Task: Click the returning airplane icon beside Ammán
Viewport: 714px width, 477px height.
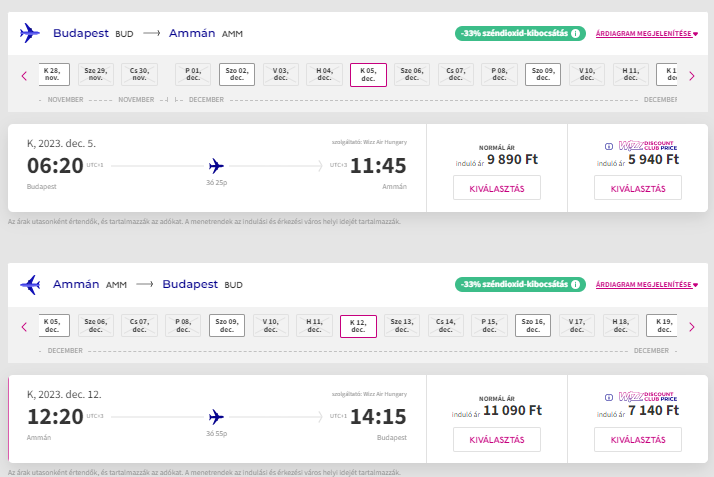Action: (x=30, y=284)
